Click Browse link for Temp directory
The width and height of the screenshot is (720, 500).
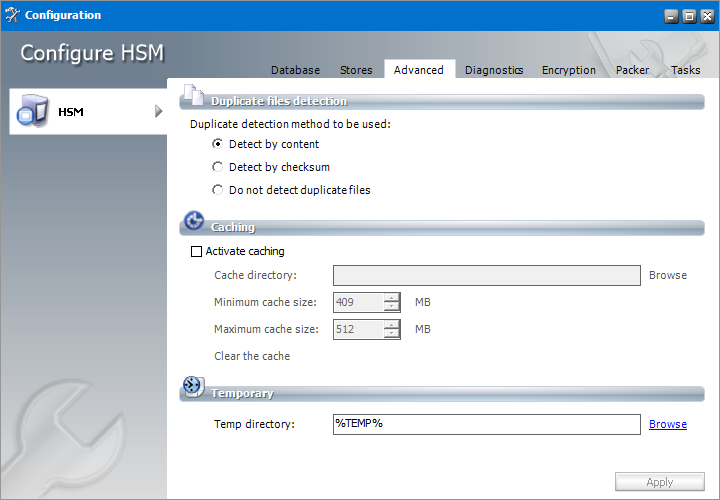pos(668,424)
